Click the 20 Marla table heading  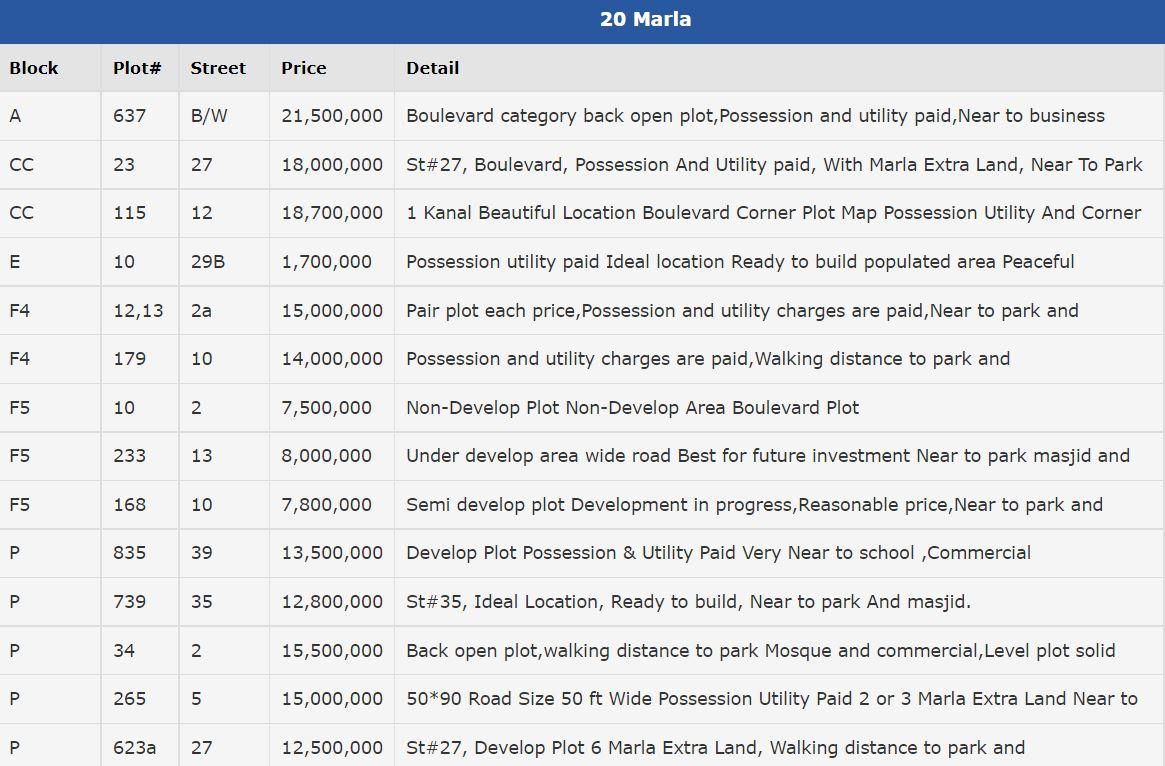(645, 19)
